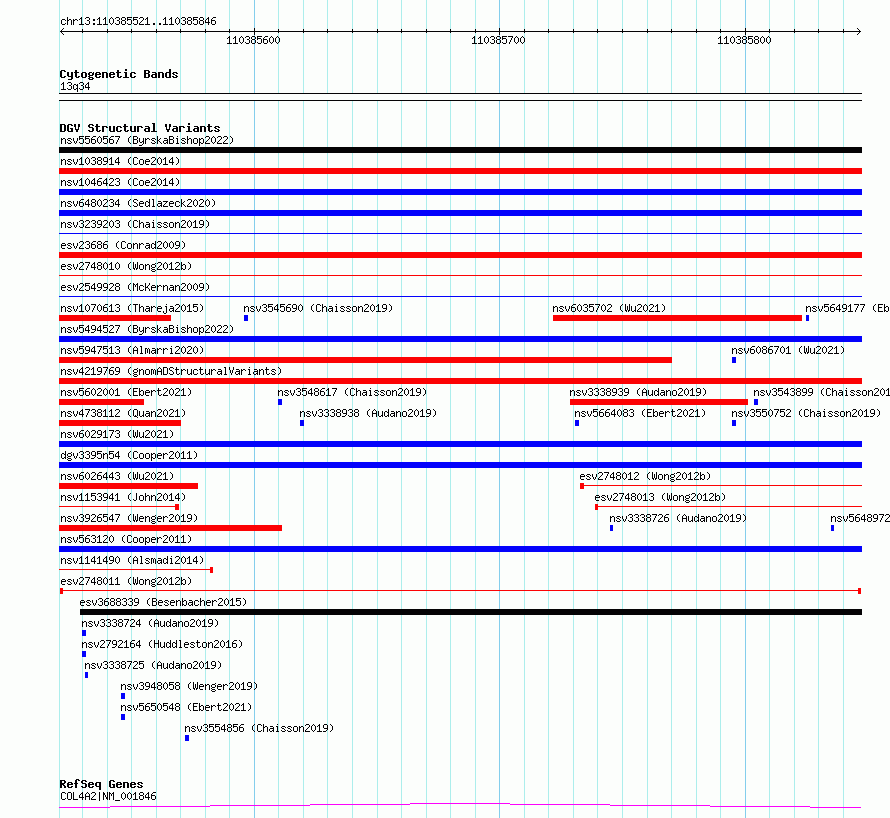Select the blue marker under nsv3338726 (Audano2019)
890x818 pixels.
611,528
